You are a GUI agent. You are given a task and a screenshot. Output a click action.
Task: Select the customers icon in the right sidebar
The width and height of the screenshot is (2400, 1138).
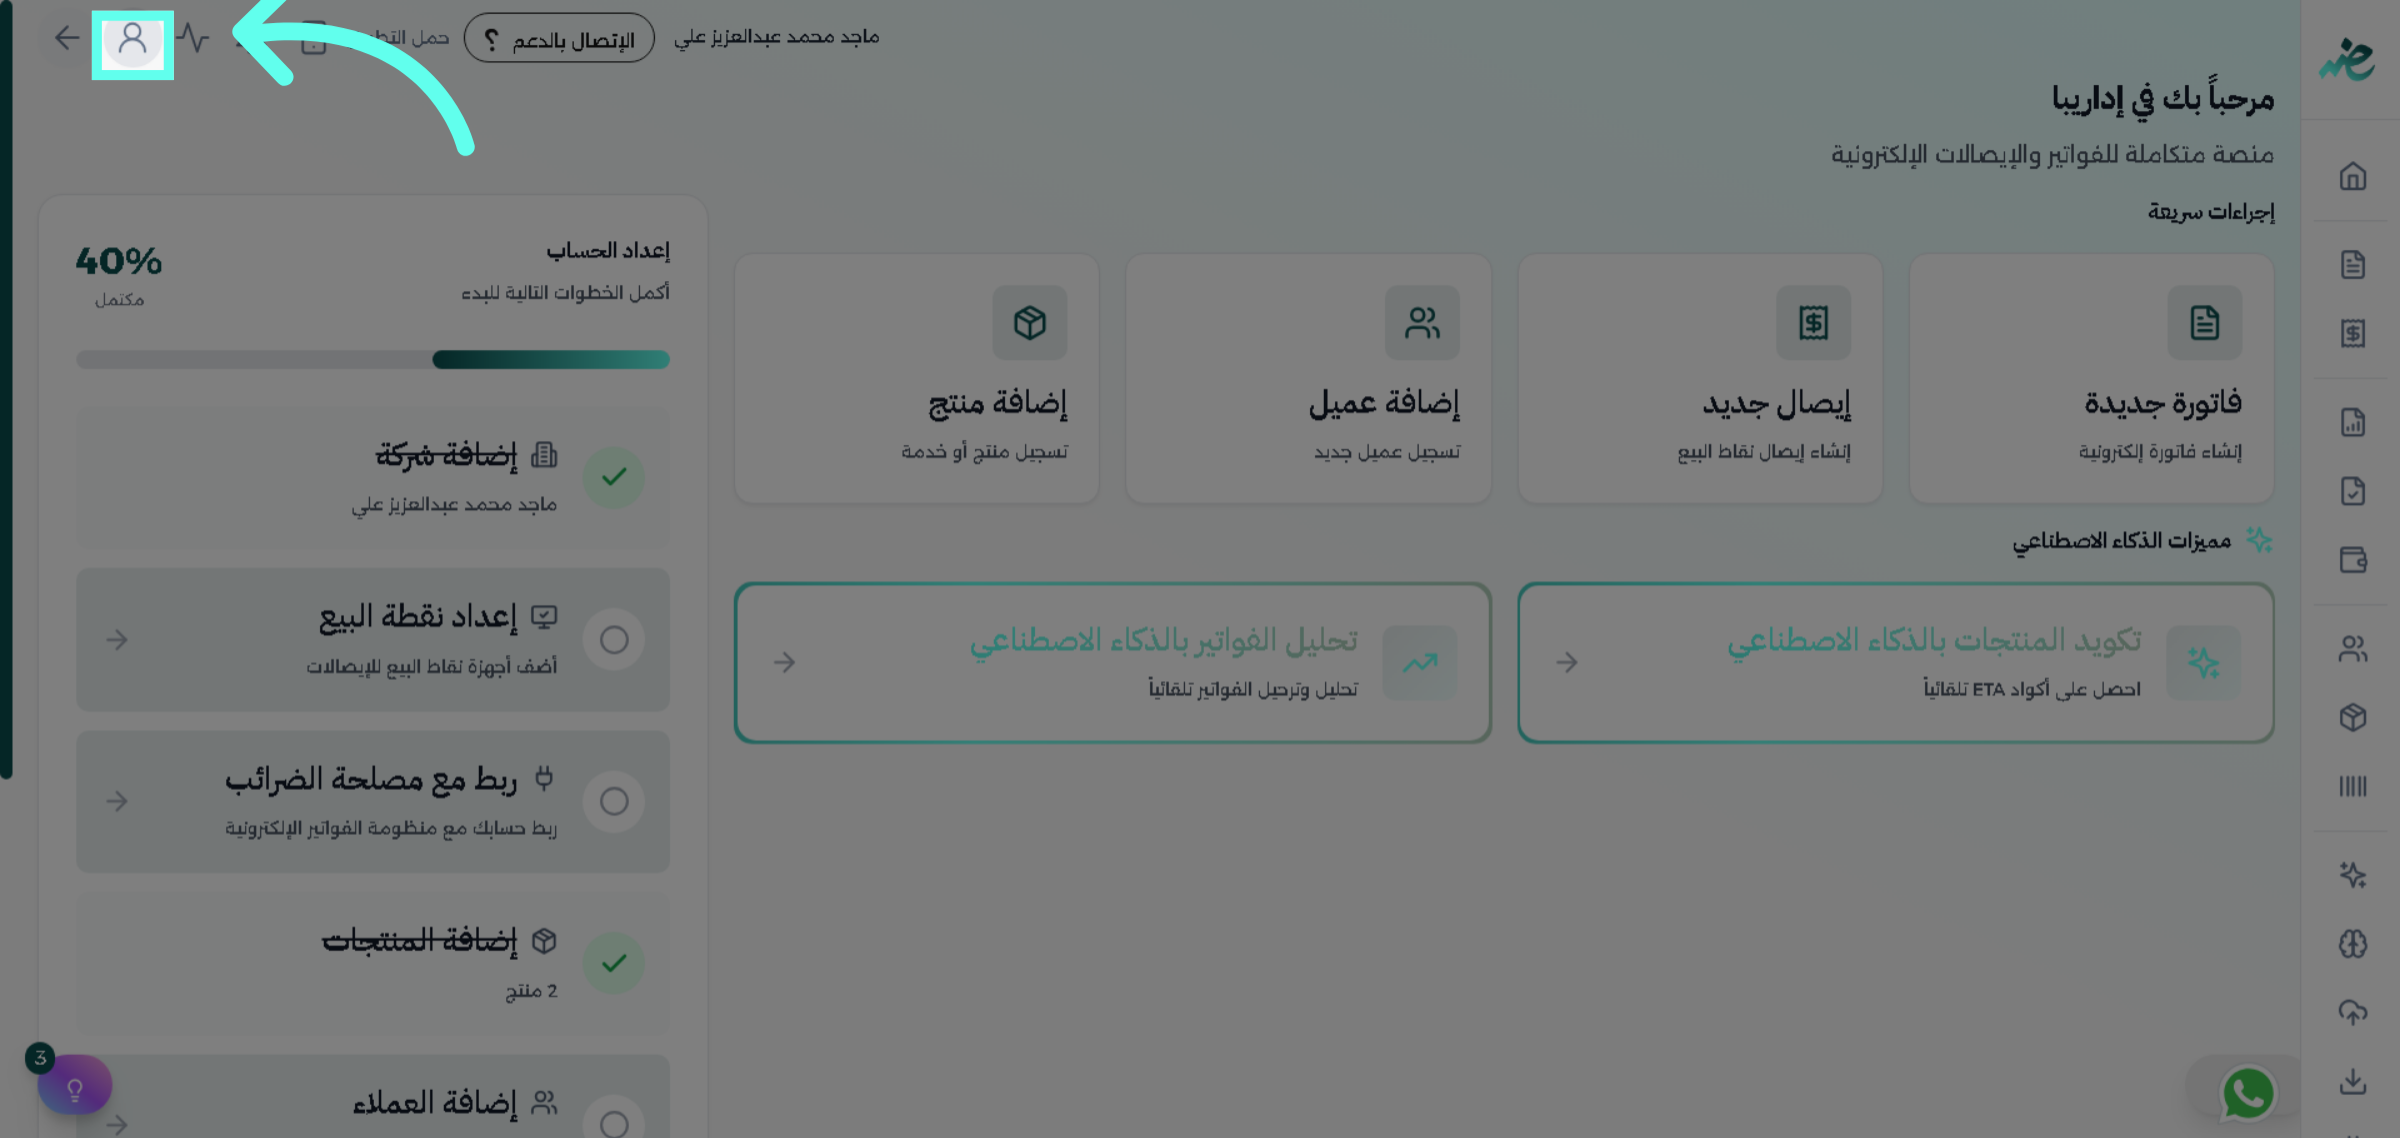[x=2355, y=647]
